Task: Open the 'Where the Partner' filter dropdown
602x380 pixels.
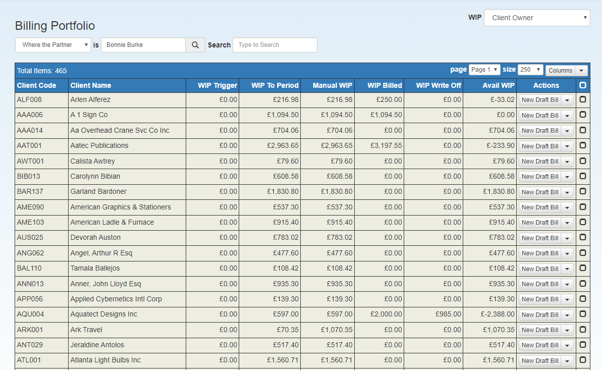Action: tap(53, 45)
